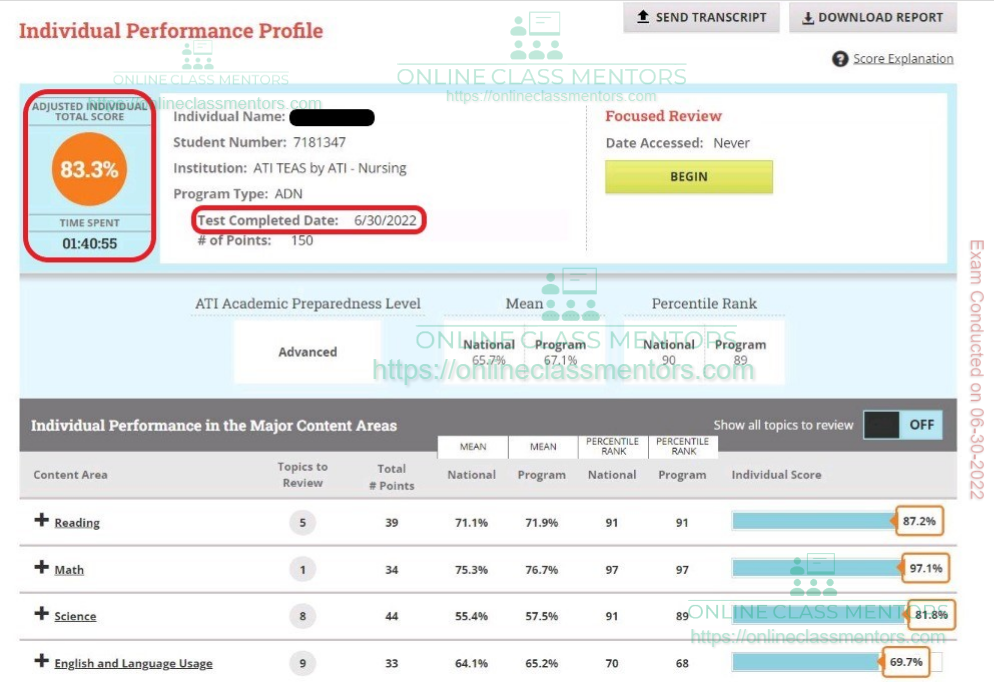Click the orange 83.3% score circle

click(x=89, y=169)
